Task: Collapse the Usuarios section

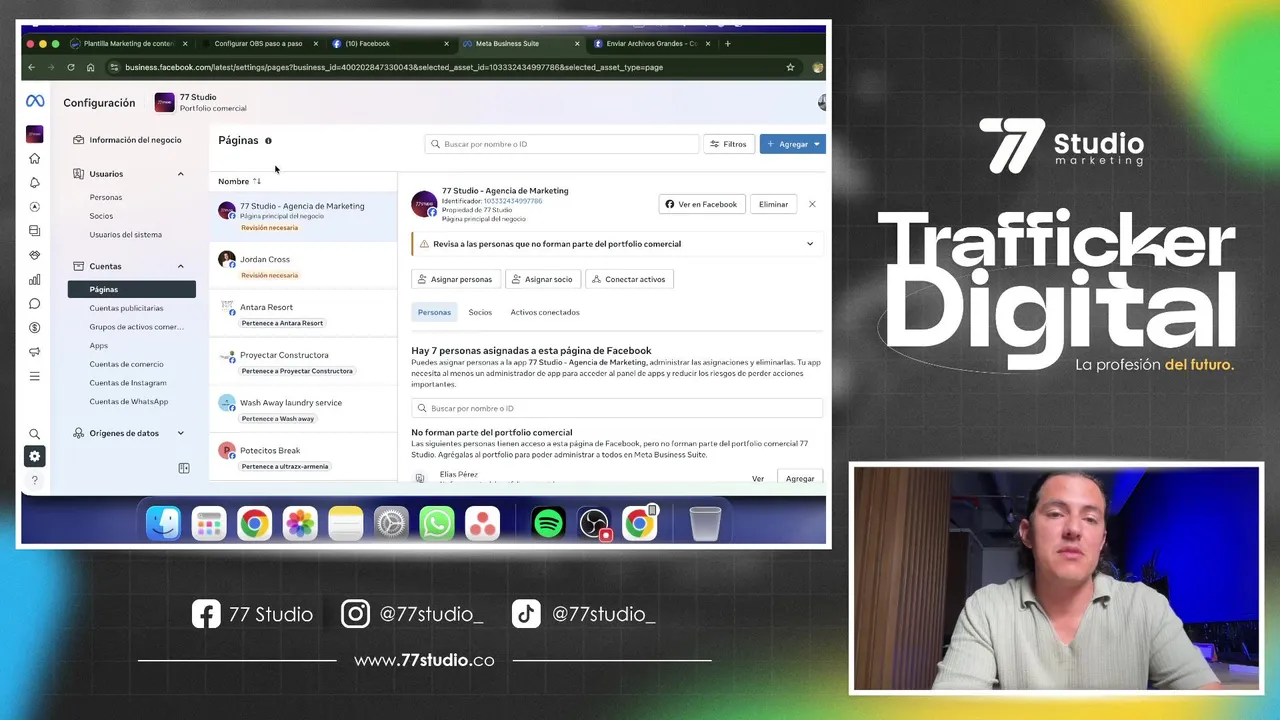Action: (x=181, y=174)
